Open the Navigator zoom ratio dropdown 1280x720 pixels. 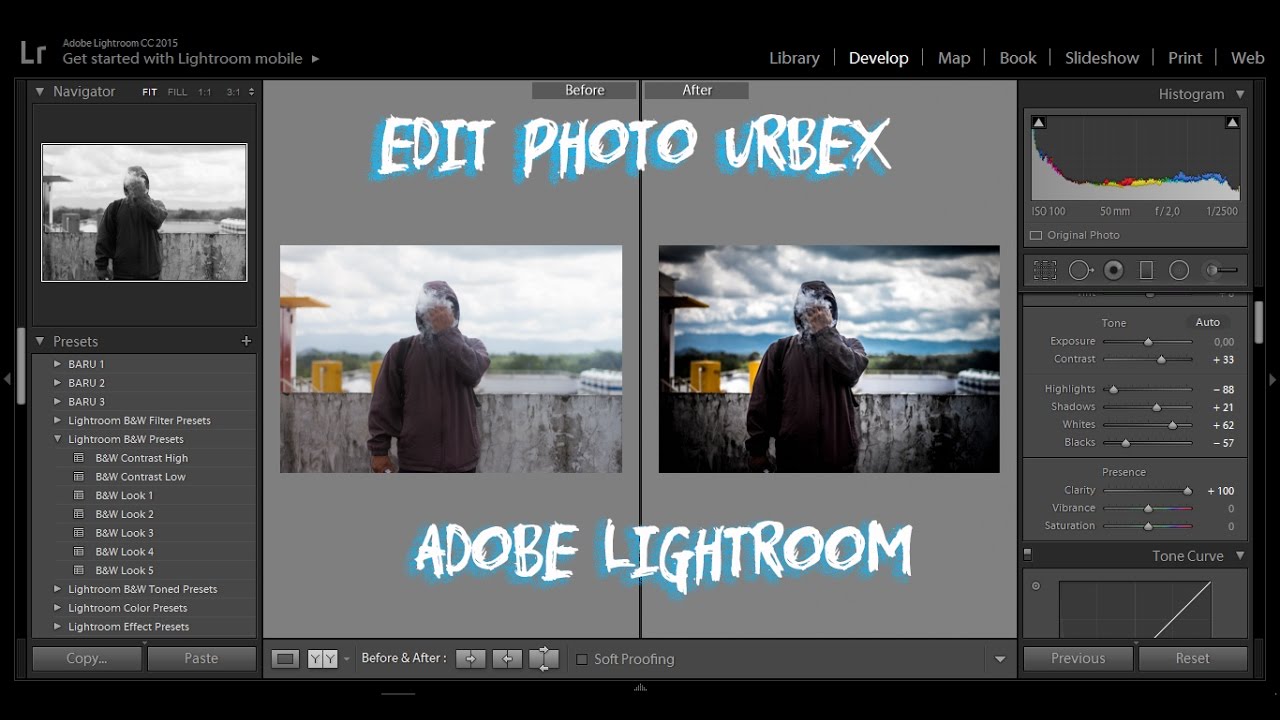tap(251, 92)
